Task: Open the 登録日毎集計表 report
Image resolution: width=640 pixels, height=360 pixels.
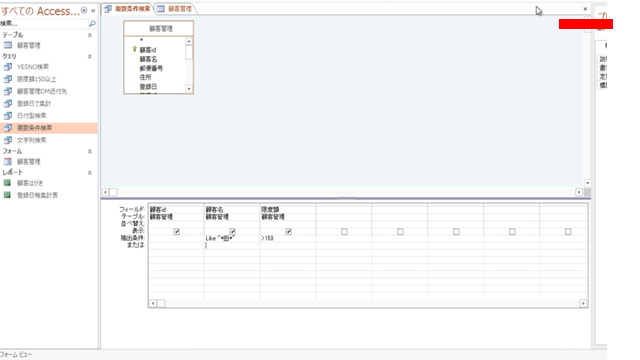Action: coord(37,195)
